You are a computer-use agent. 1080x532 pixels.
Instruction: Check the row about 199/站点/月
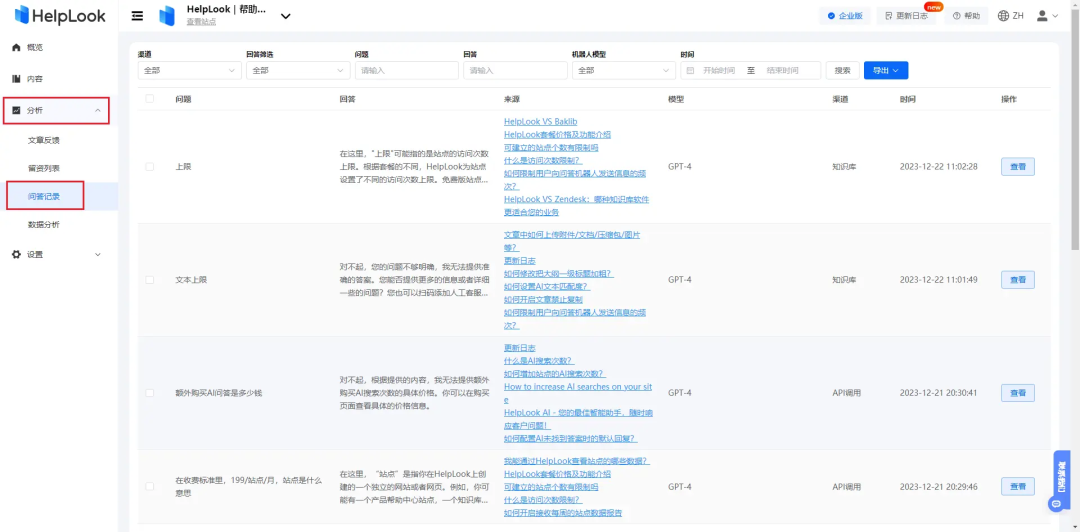149,487
